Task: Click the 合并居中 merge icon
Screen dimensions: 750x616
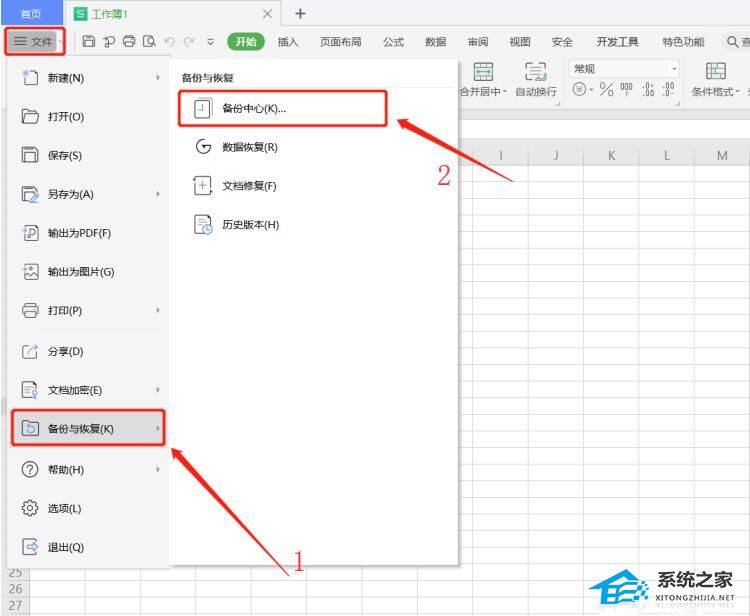Action: pyautogui.click(x=483, y=72)
